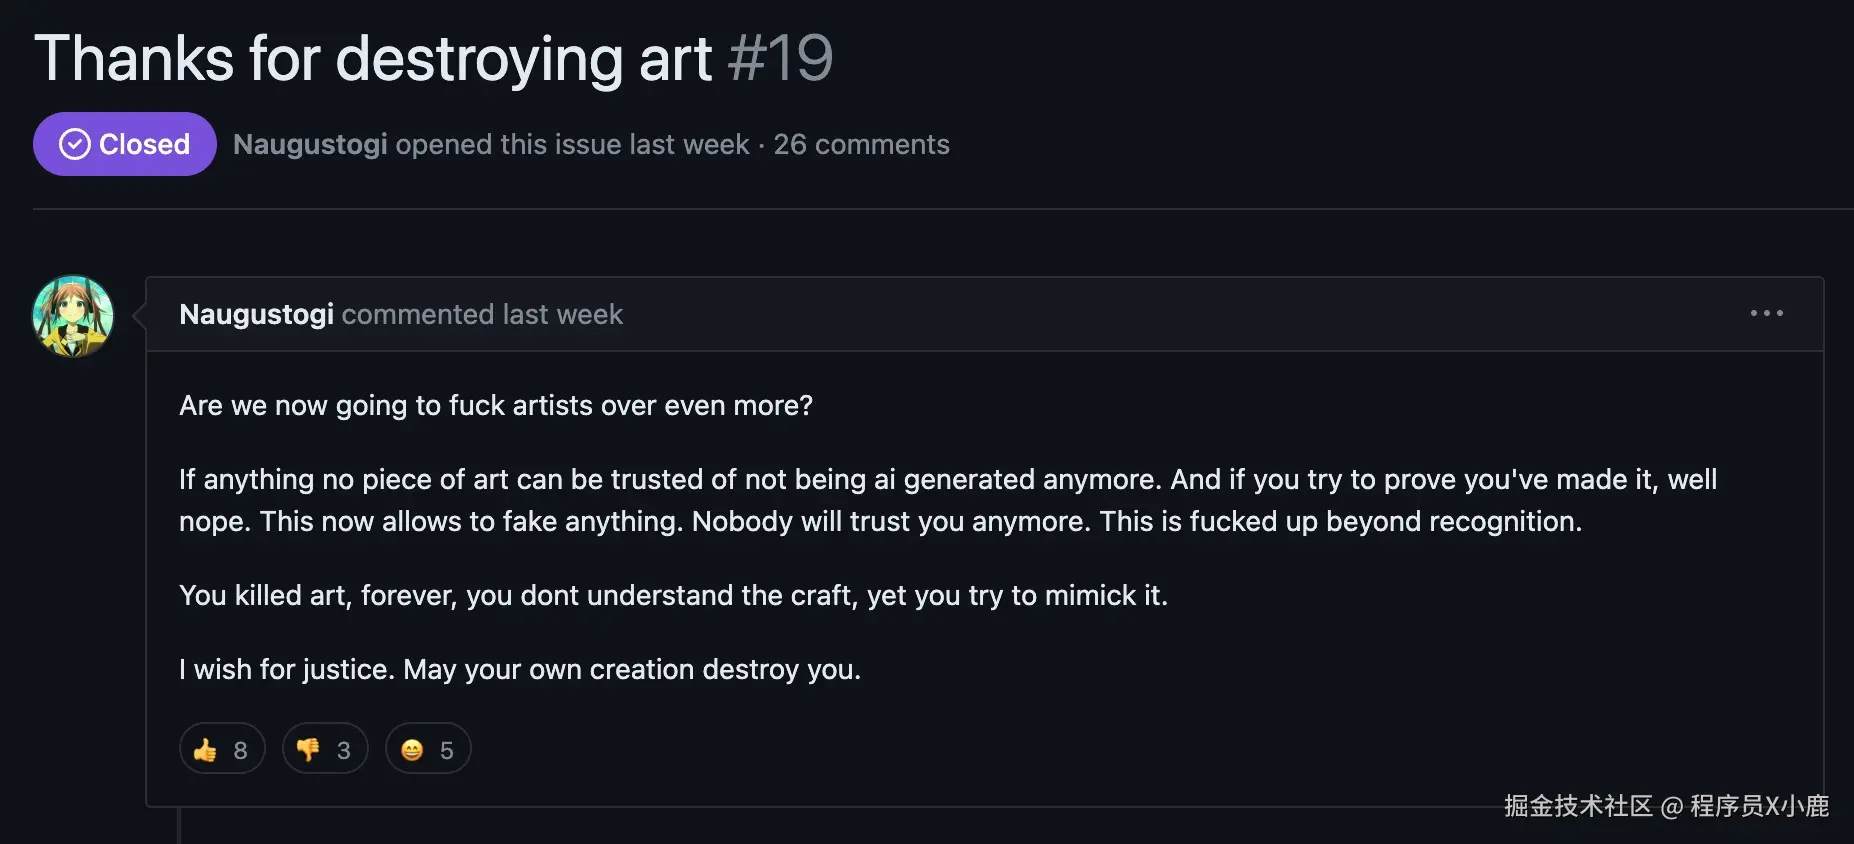This screenshot has height=844, width=1854.
Task: Click the issue number #19
Action: click(x=780, y=58)
